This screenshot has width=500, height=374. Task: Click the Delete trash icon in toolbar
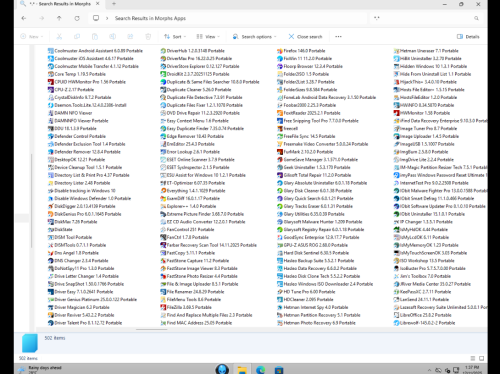[148, 37]
